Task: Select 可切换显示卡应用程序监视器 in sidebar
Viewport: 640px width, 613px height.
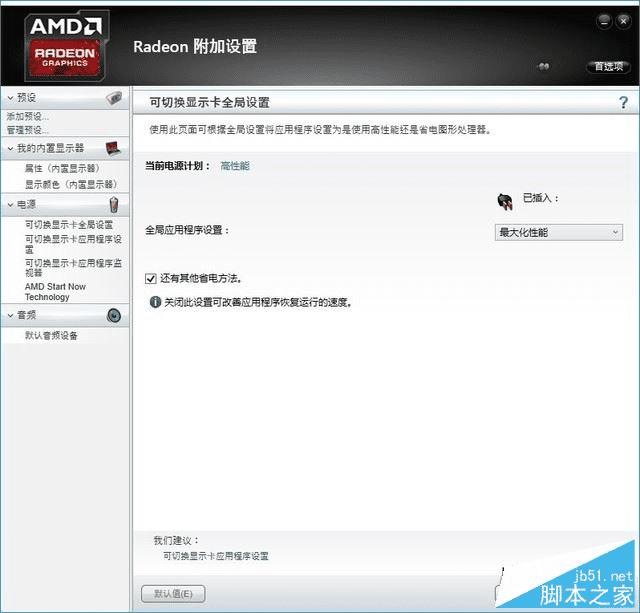Action: (73, 268)
